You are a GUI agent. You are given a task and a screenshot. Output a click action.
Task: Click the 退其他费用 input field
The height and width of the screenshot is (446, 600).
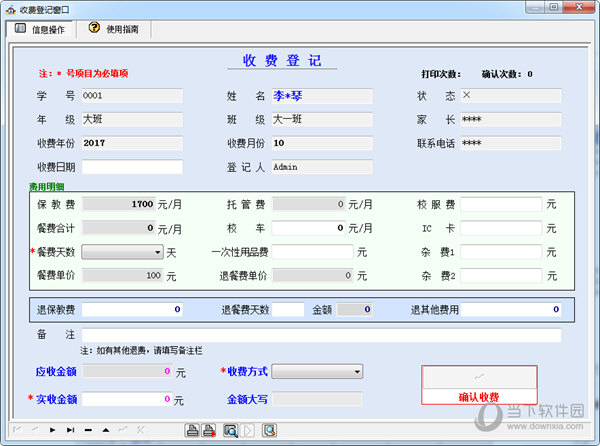point(511,309)
